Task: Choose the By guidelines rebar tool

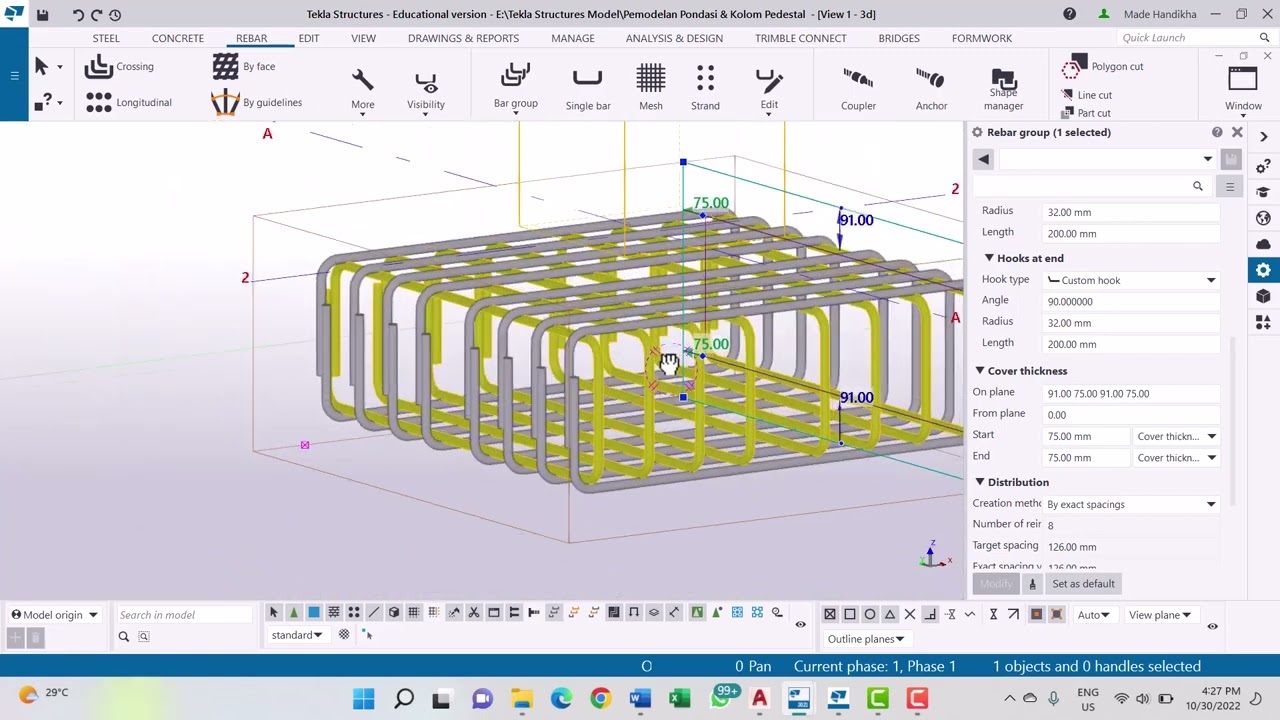Action: [x=256, y=102]
